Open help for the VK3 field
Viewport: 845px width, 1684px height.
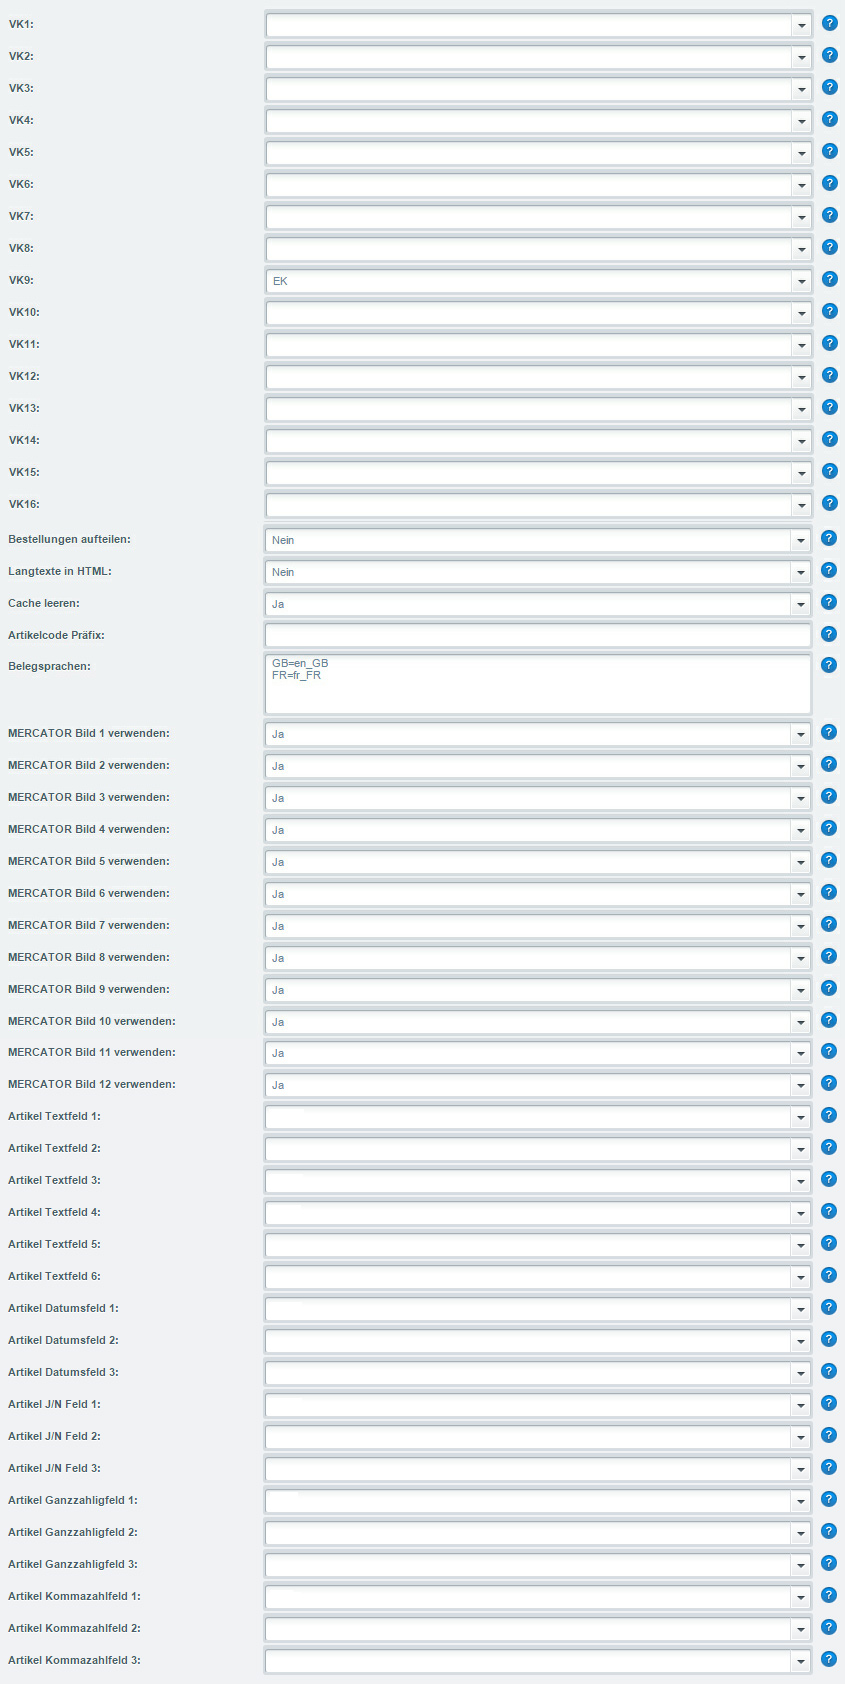point(829,87)
